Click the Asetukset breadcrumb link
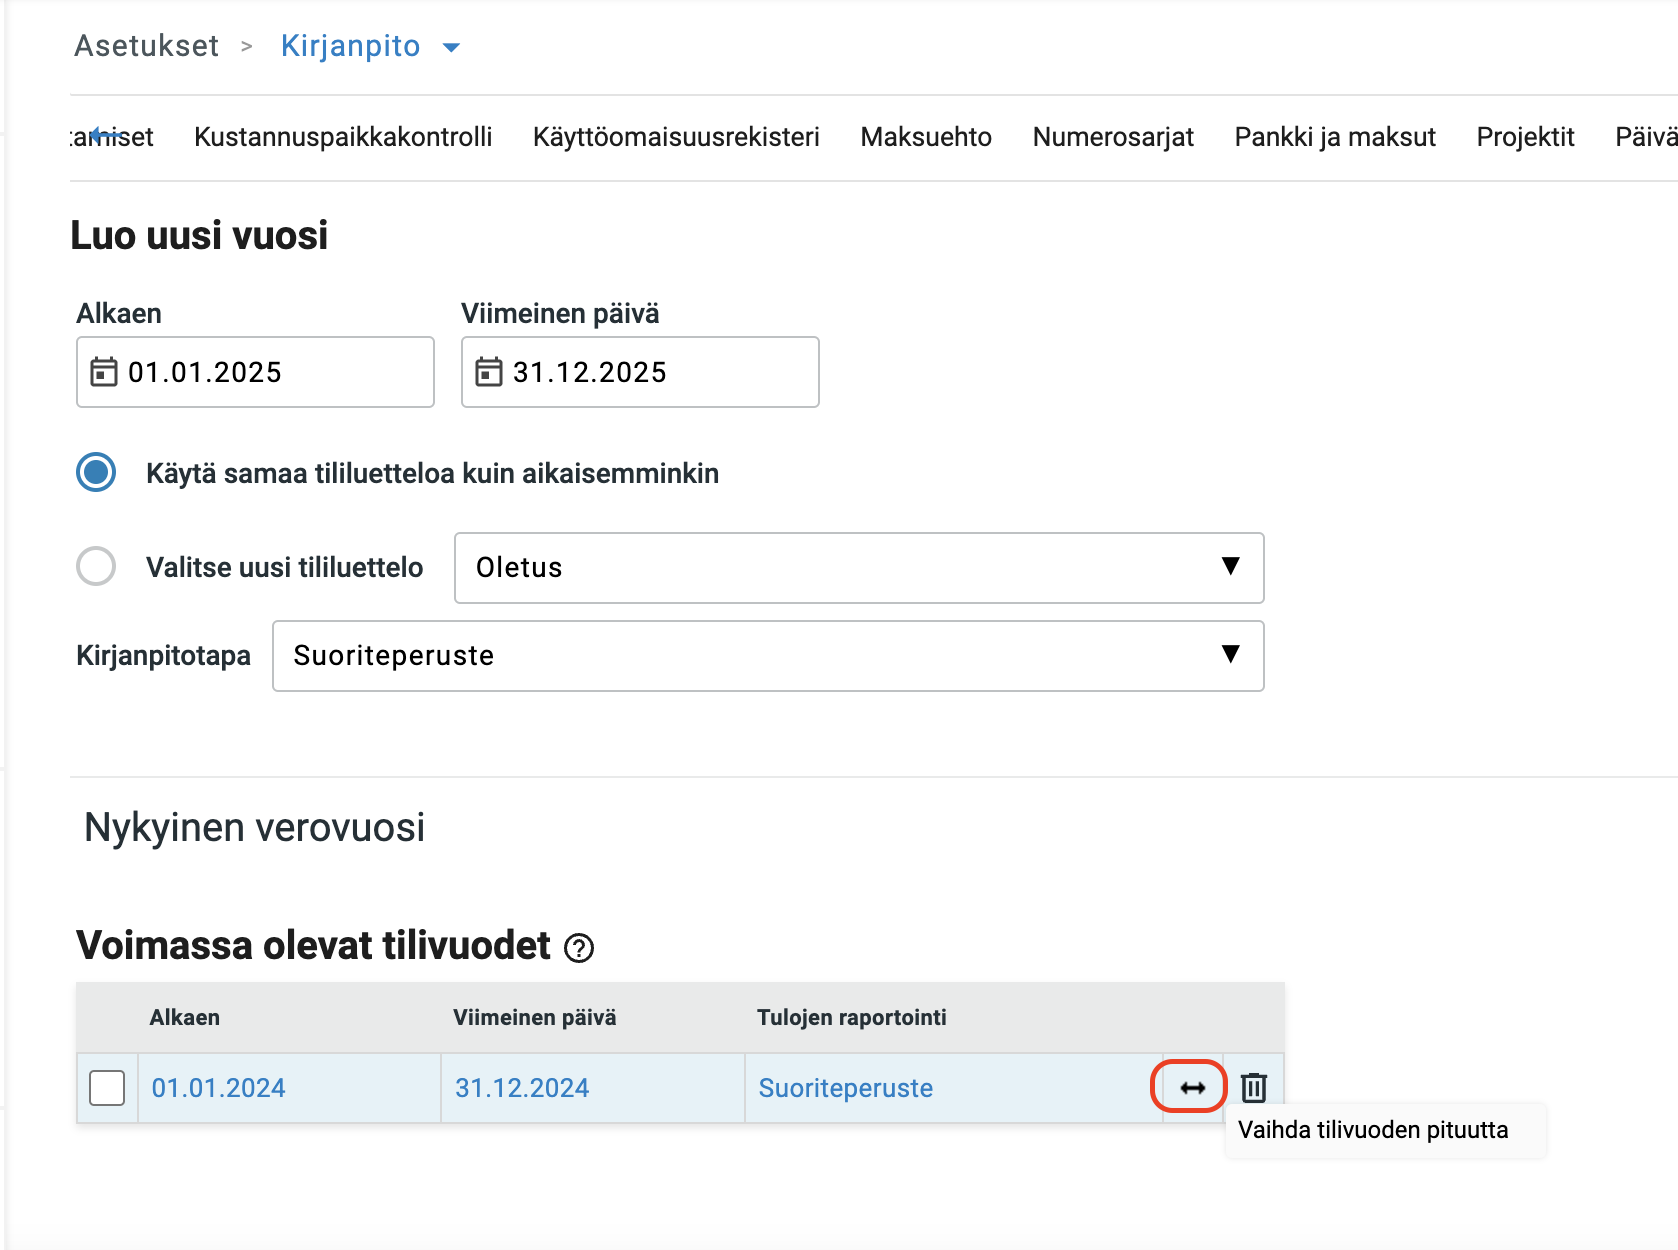The image size is (1678, 1250). [x=145, y=46]
